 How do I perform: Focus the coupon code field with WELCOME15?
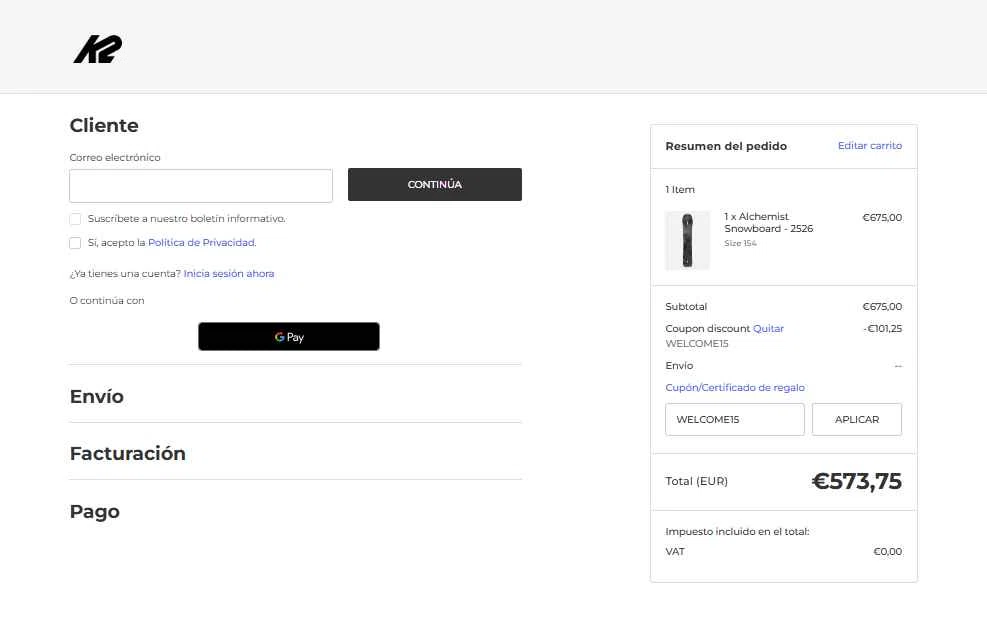(735, 419)
